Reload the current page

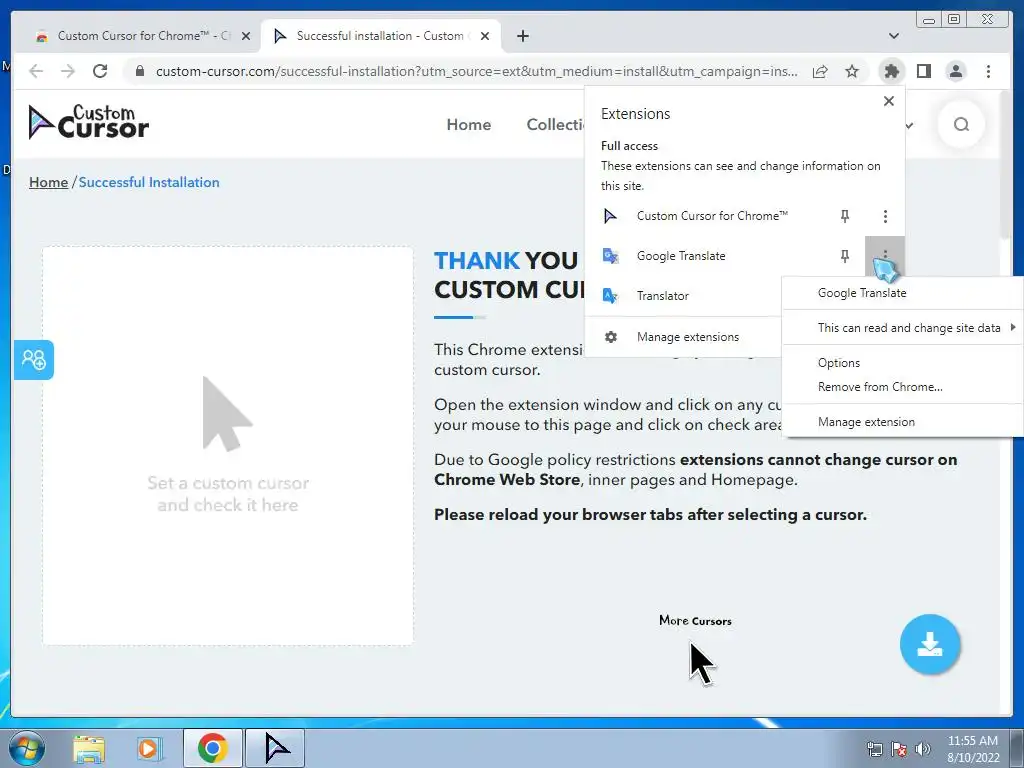point(100,71)
